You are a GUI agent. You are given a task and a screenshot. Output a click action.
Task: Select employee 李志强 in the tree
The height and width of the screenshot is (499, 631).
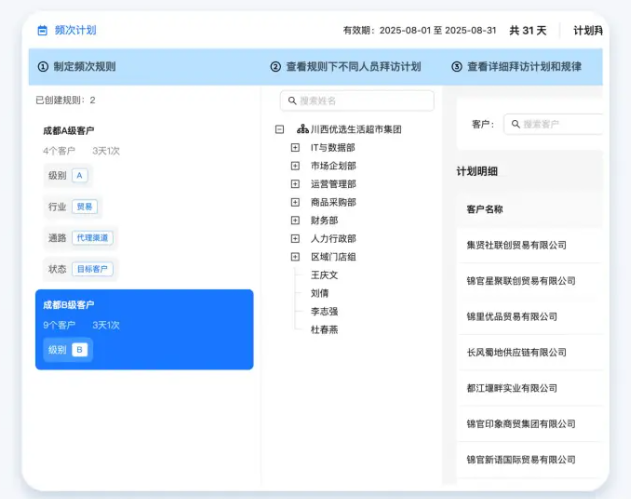[x=324, y=311]
